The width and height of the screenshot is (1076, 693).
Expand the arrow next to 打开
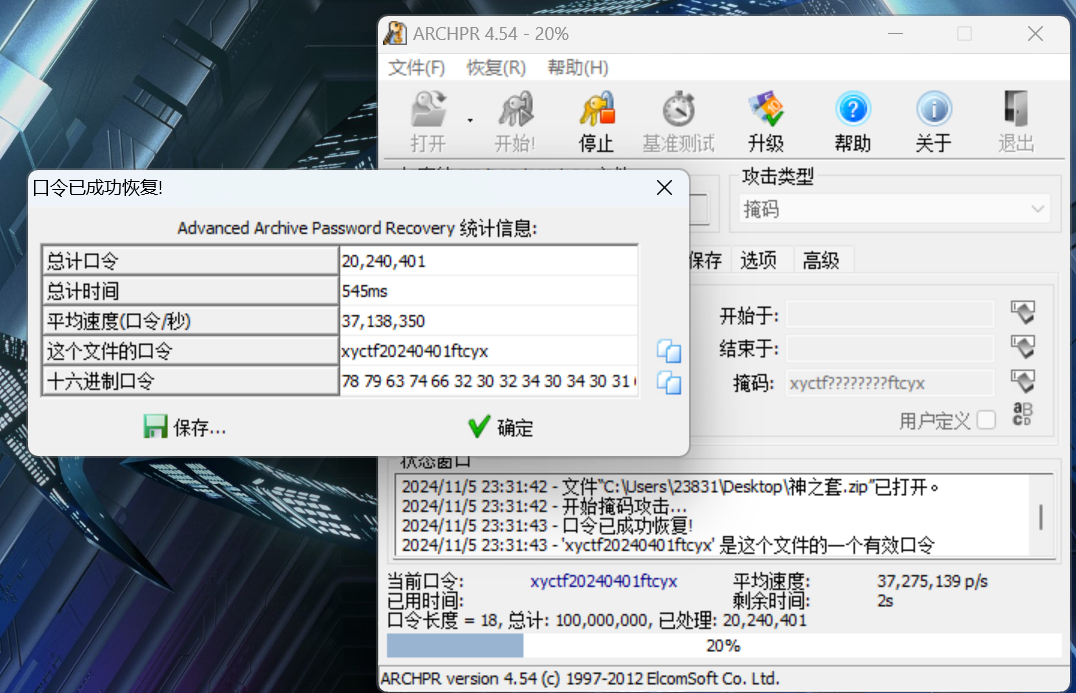tap(470, 121)
